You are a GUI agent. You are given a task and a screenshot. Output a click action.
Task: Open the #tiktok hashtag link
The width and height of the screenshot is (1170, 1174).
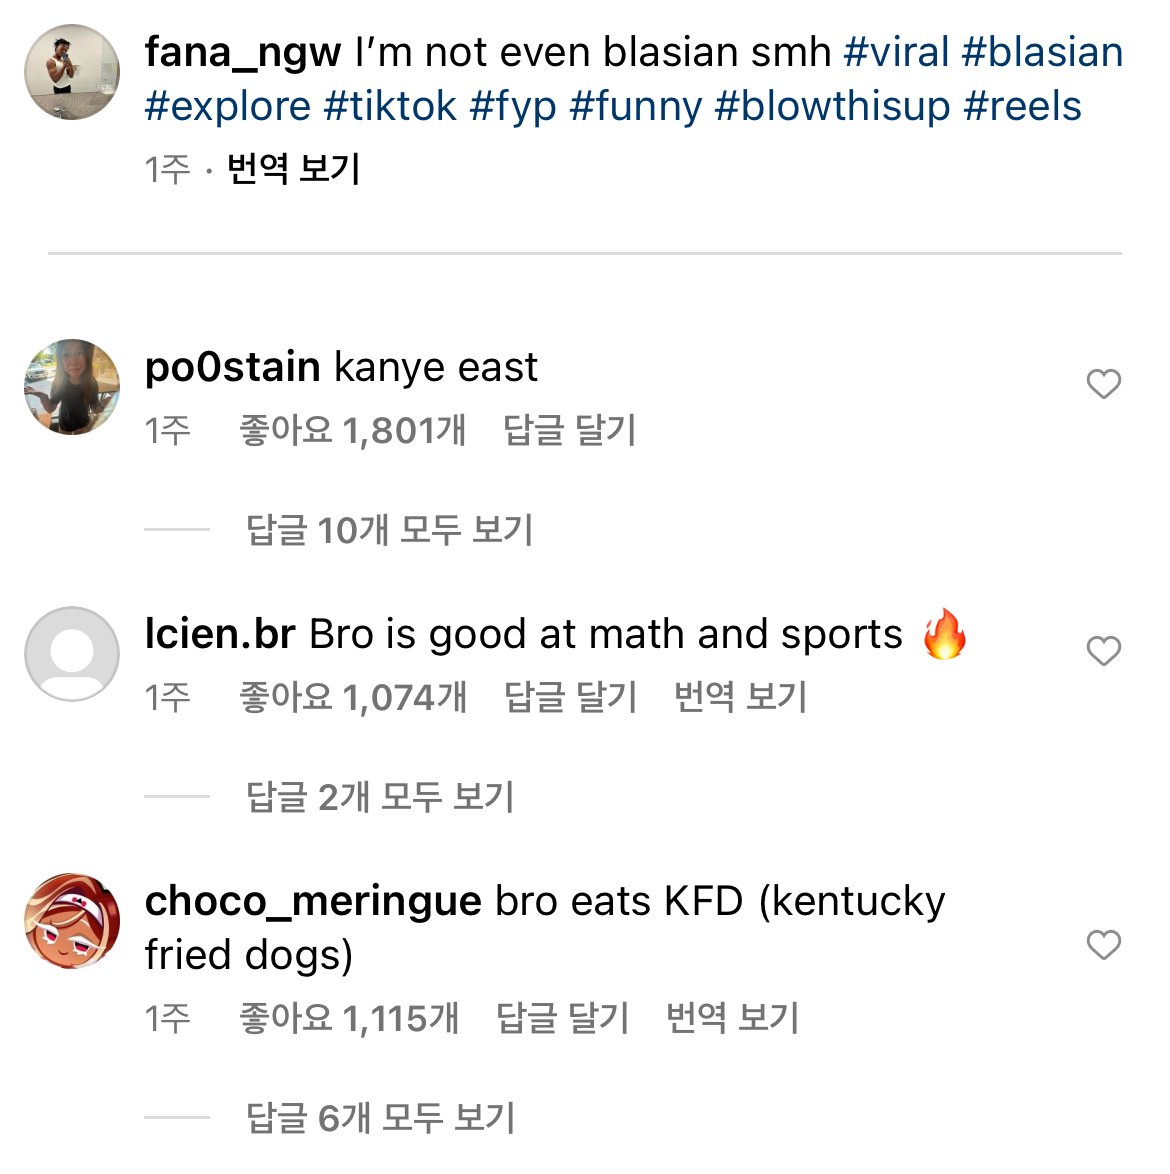tap(390, 106)
